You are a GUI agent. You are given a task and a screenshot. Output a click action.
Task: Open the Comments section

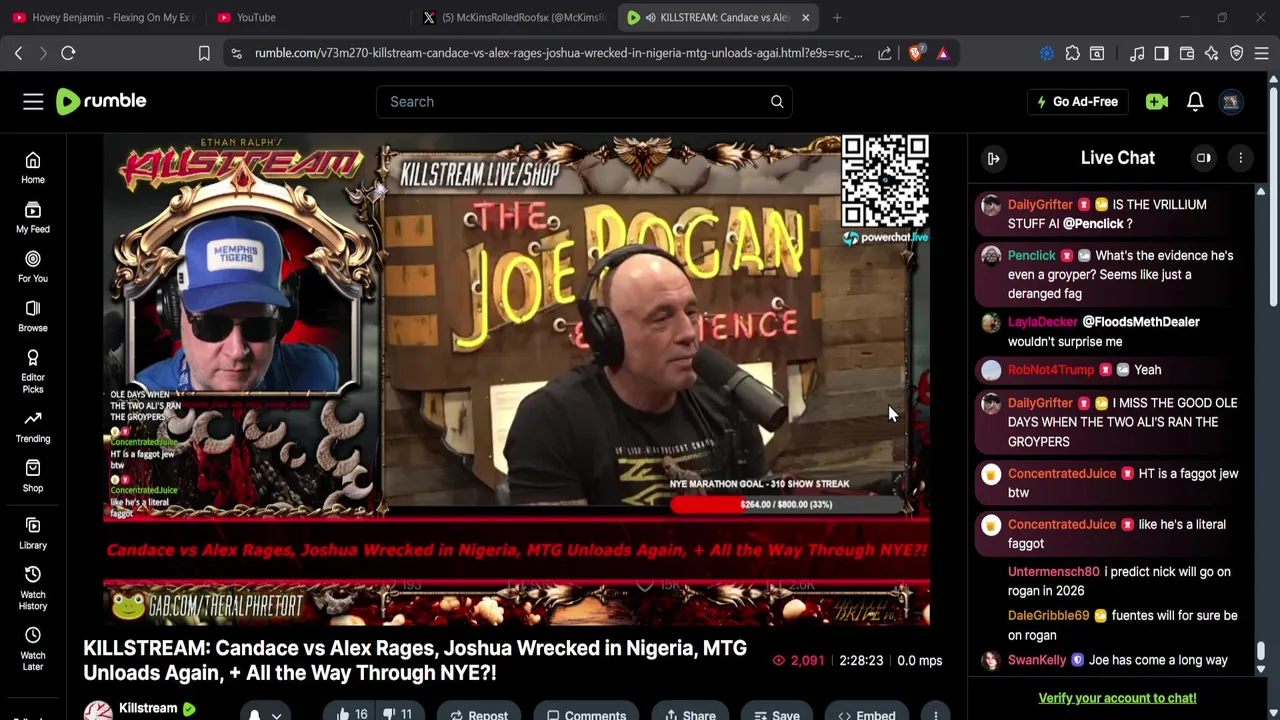click(587, 713)
